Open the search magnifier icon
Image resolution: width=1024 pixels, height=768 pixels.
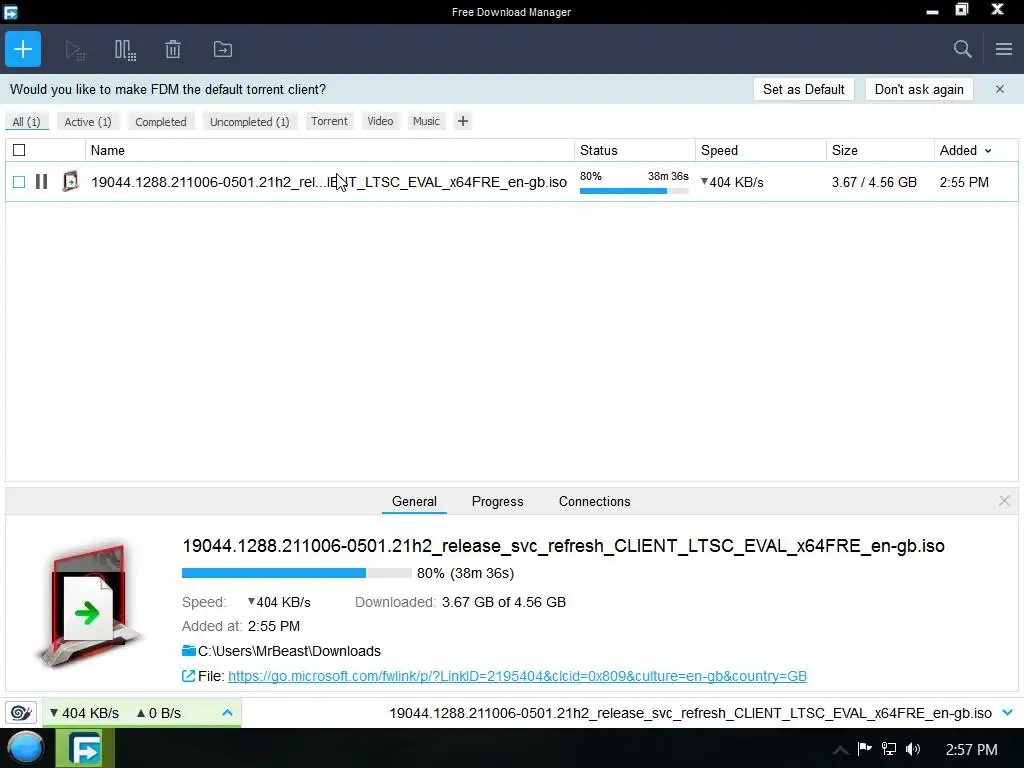pyautogui.click(x=962, y=49)
